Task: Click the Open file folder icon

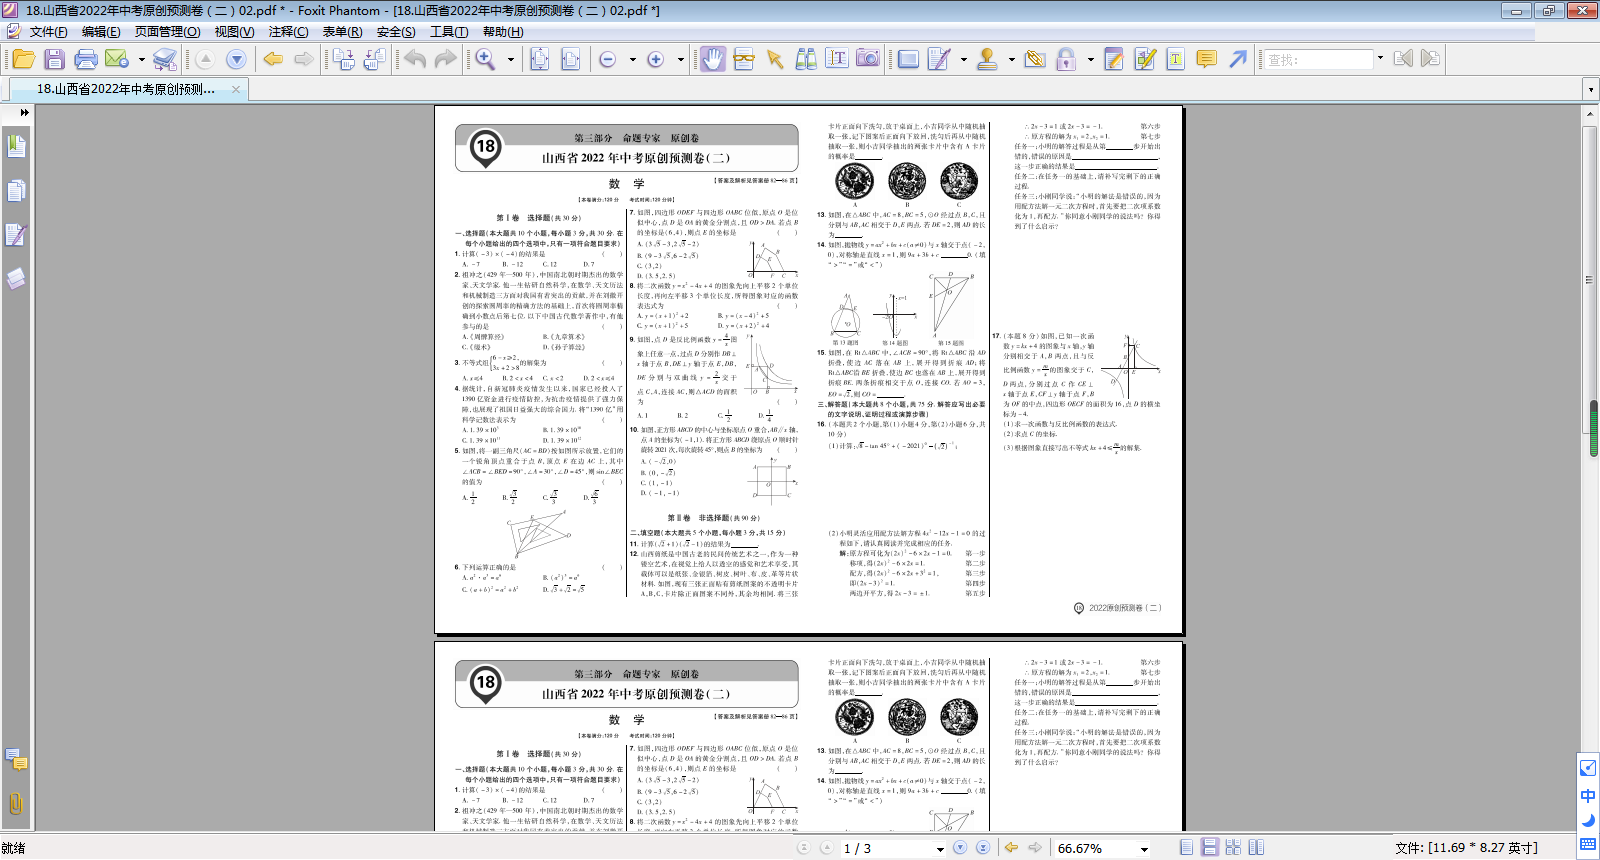Action: coord(23,60)
